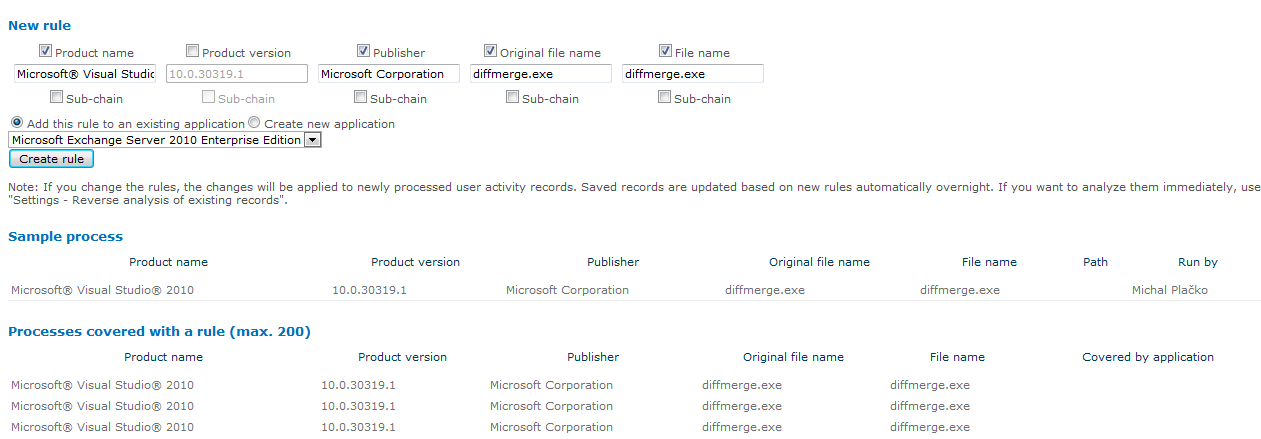Click the File name input field

[693, 73]
